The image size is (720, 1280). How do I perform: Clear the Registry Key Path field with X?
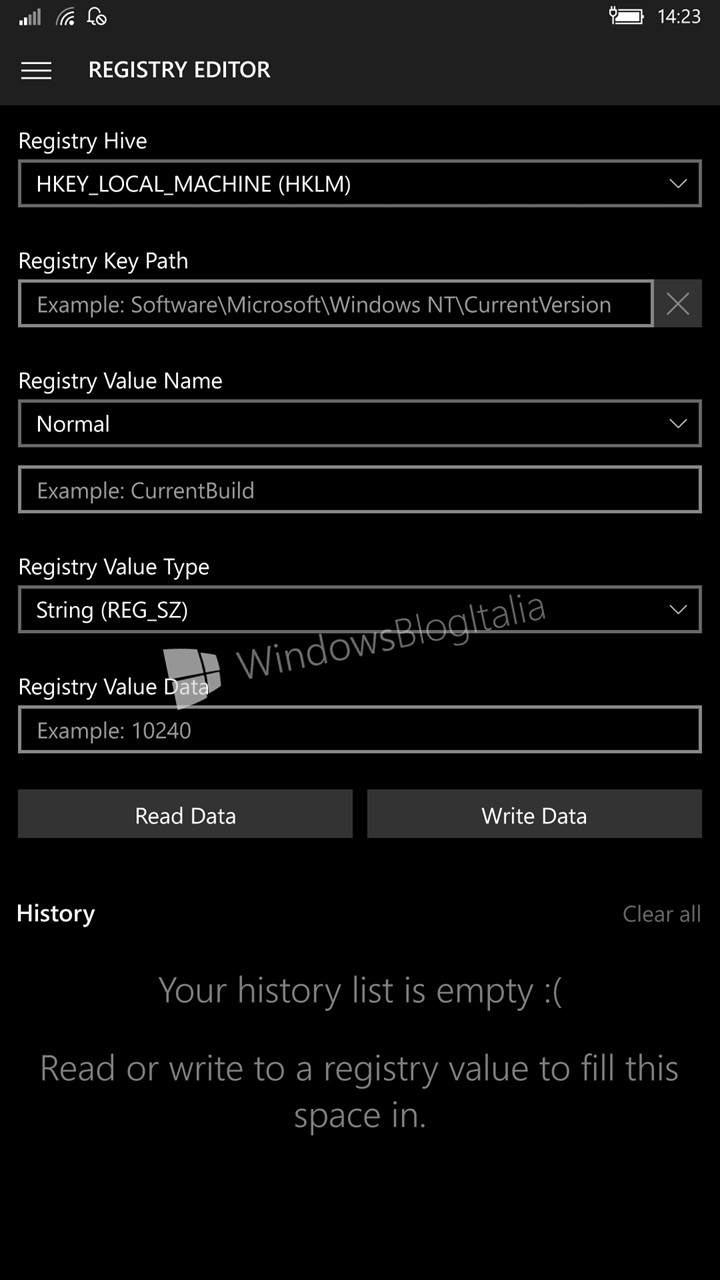678,304
